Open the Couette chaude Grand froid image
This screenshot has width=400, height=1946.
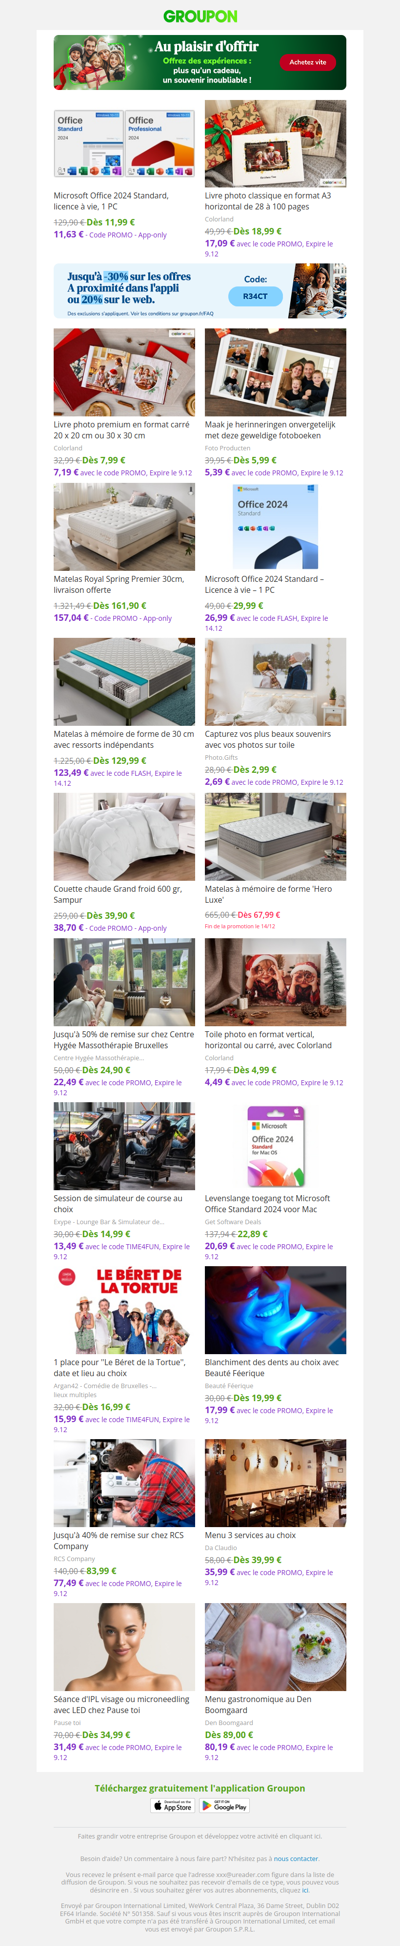point(124,837)
